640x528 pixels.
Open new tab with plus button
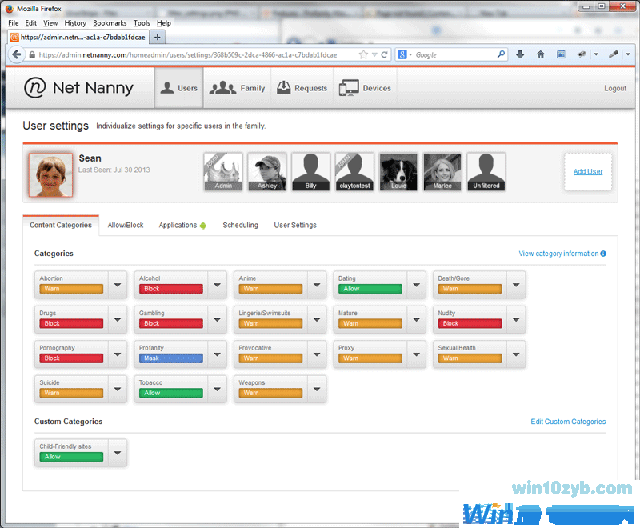(157, 37)
